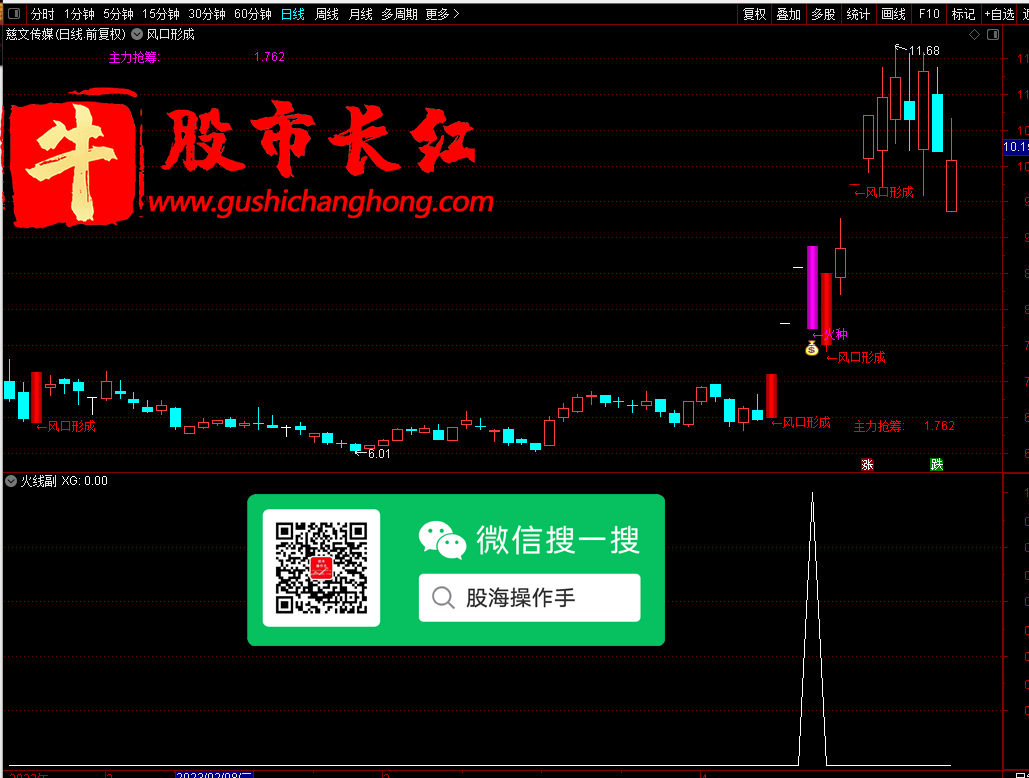Screen dimensions: 1029x778
Task: Click the blue current price tag 10.1
Action: tap(1015, 147)
